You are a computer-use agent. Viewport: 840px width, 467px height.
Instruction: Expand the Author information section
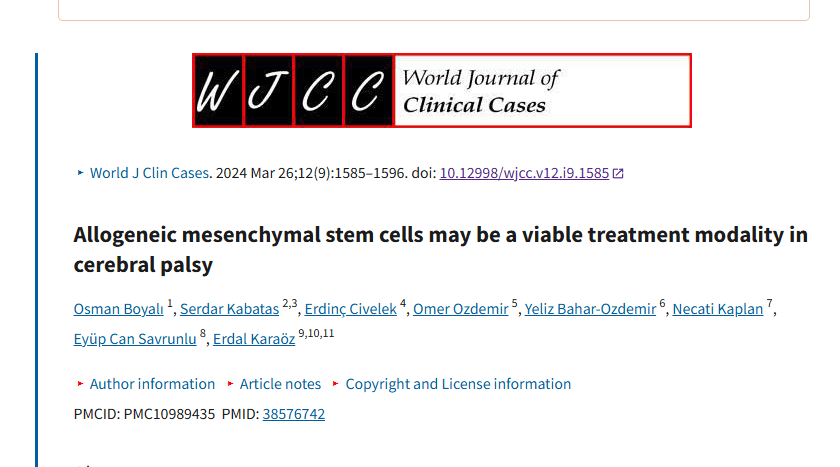click(152, 384)
